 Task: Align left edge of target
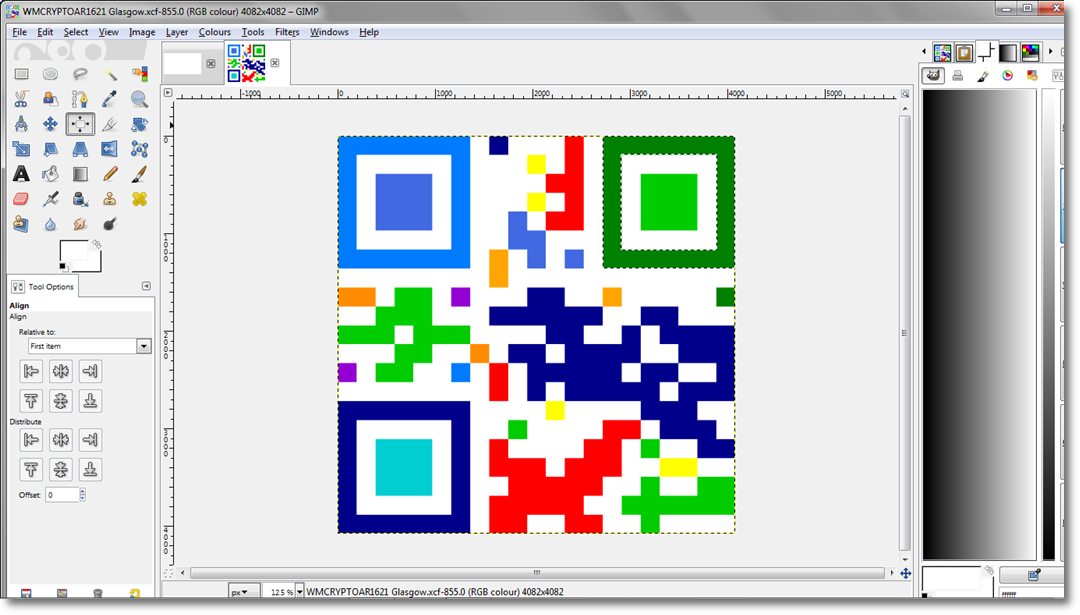pyautogui.click(x=31, y=371)
